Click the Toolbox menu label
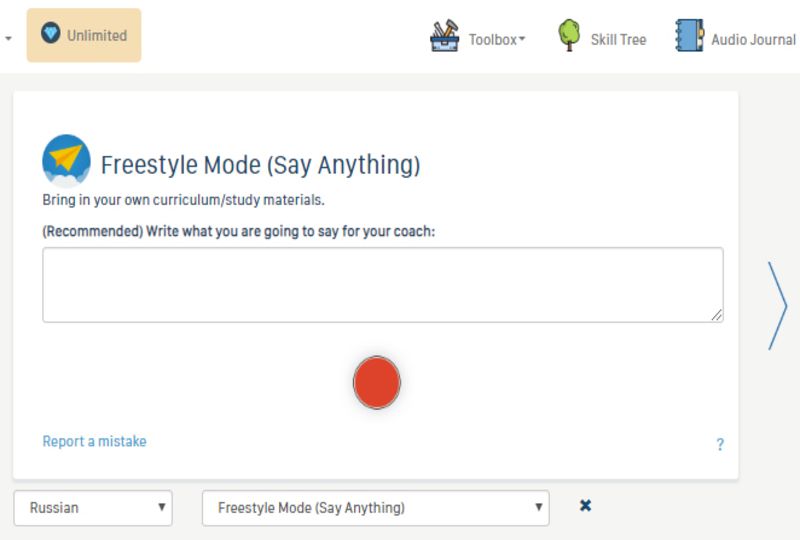The height and width of the screenshot is (540, 800). 492,40
